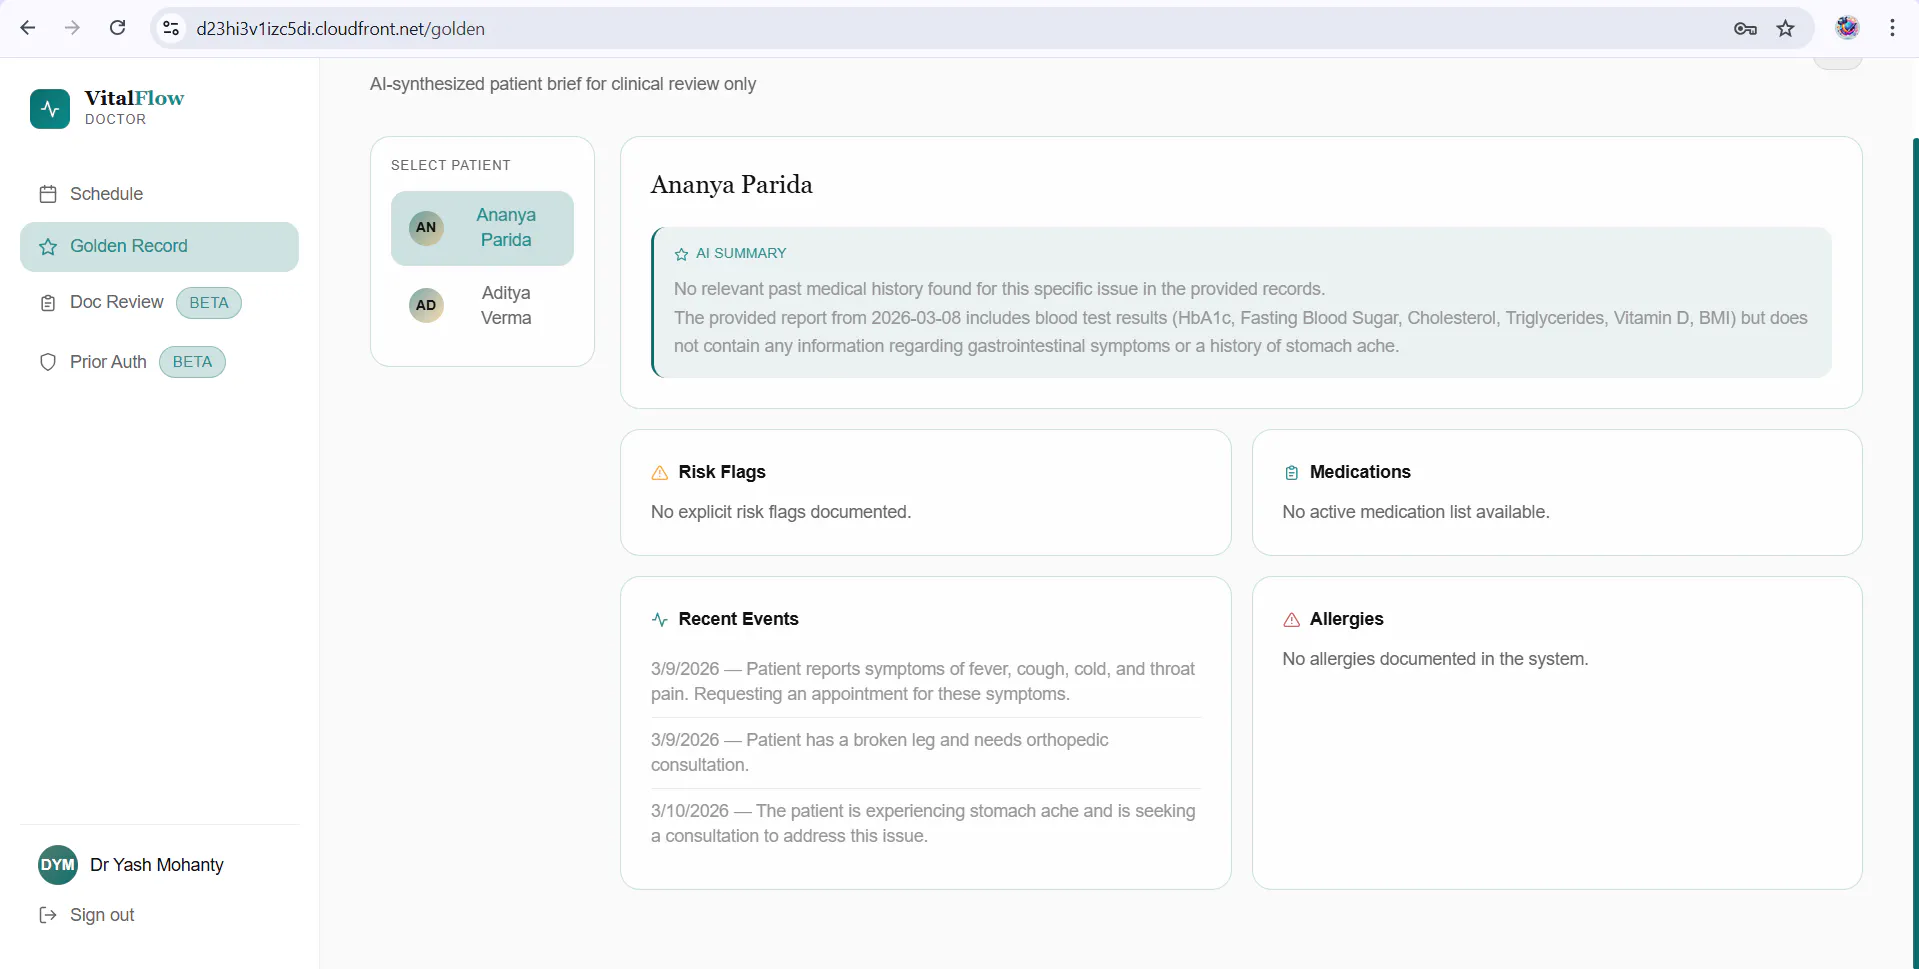Click Dr Yash Mohanty name

click(x=157, y=865)
